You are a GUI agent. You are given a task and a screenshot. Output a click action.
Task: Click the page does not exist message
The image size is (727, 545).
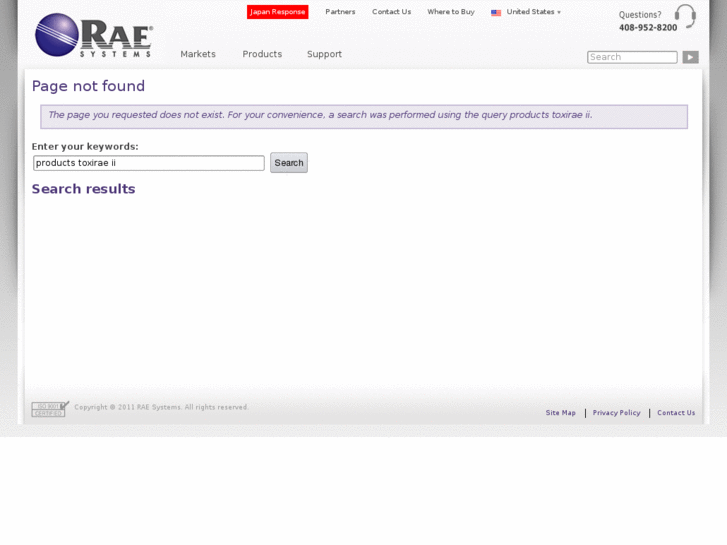tap(364, 116)
